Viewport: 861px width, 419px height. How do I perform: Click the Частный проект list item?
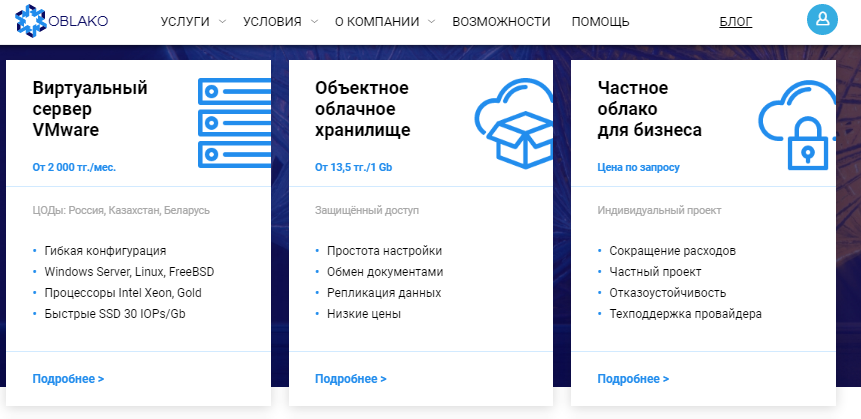655,272
